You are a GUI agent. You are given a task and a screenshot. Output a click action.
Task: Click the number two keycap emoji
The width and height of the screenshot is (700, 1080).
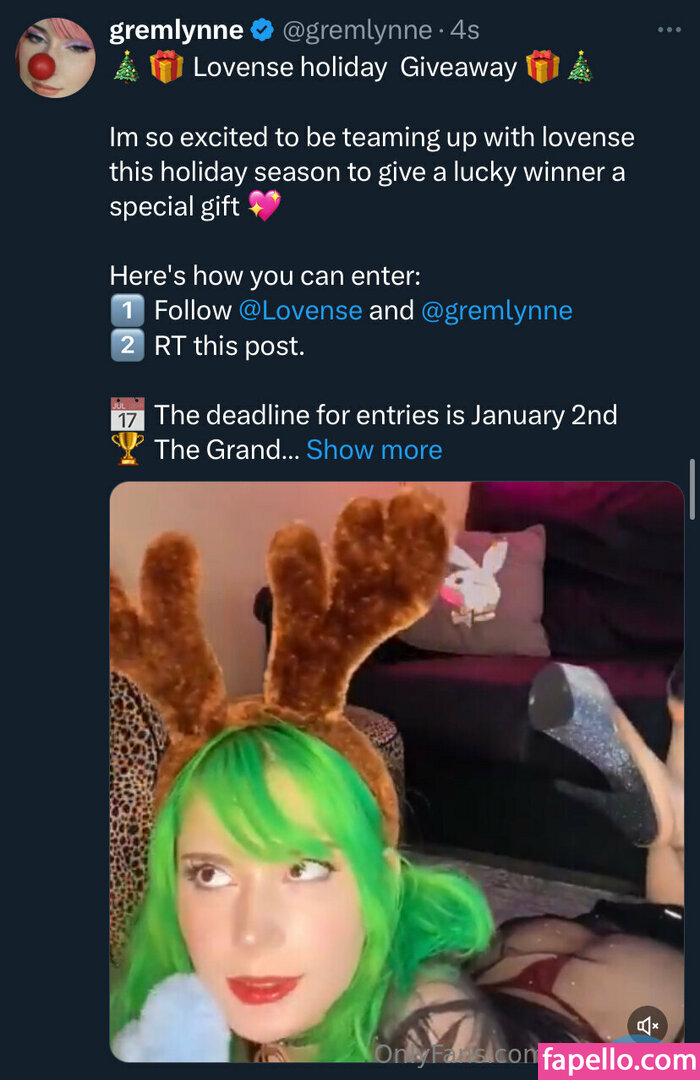coord(127,346)
